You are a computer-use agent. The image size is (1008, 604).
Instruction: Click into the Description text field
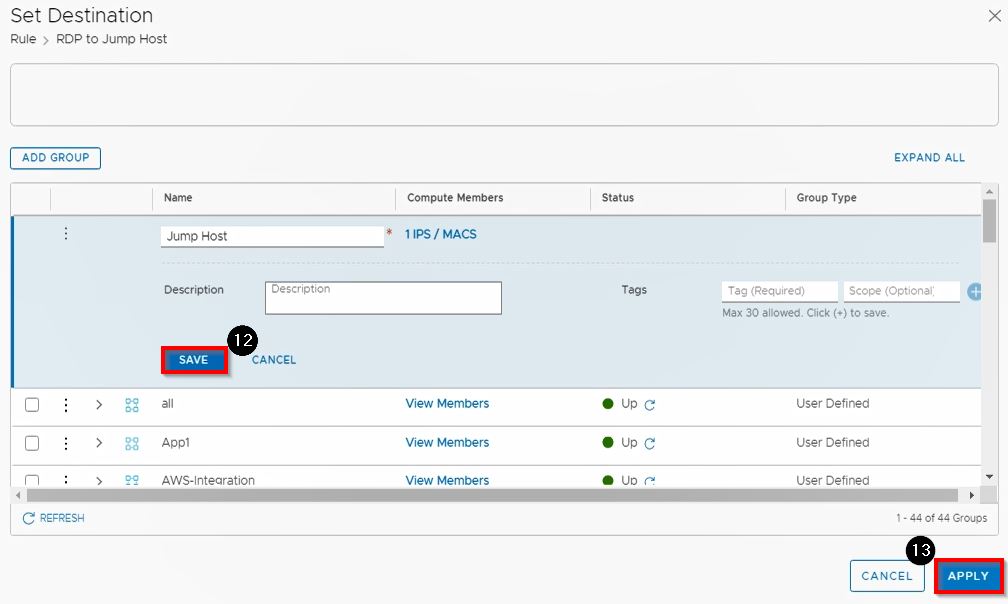(x=383, y=298)
